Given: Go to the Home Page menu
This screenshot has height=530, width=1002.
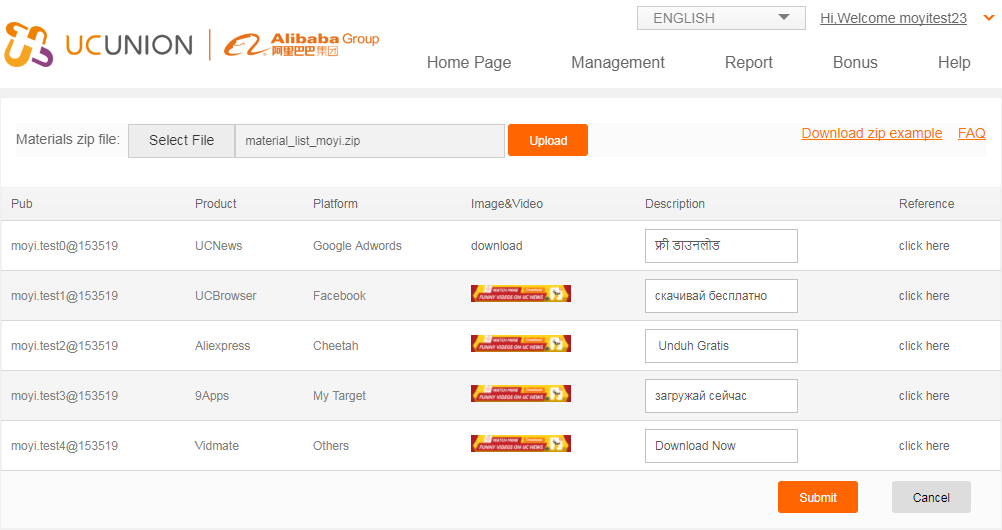Looking at the screenshot, I should click(x=469, y=62).
